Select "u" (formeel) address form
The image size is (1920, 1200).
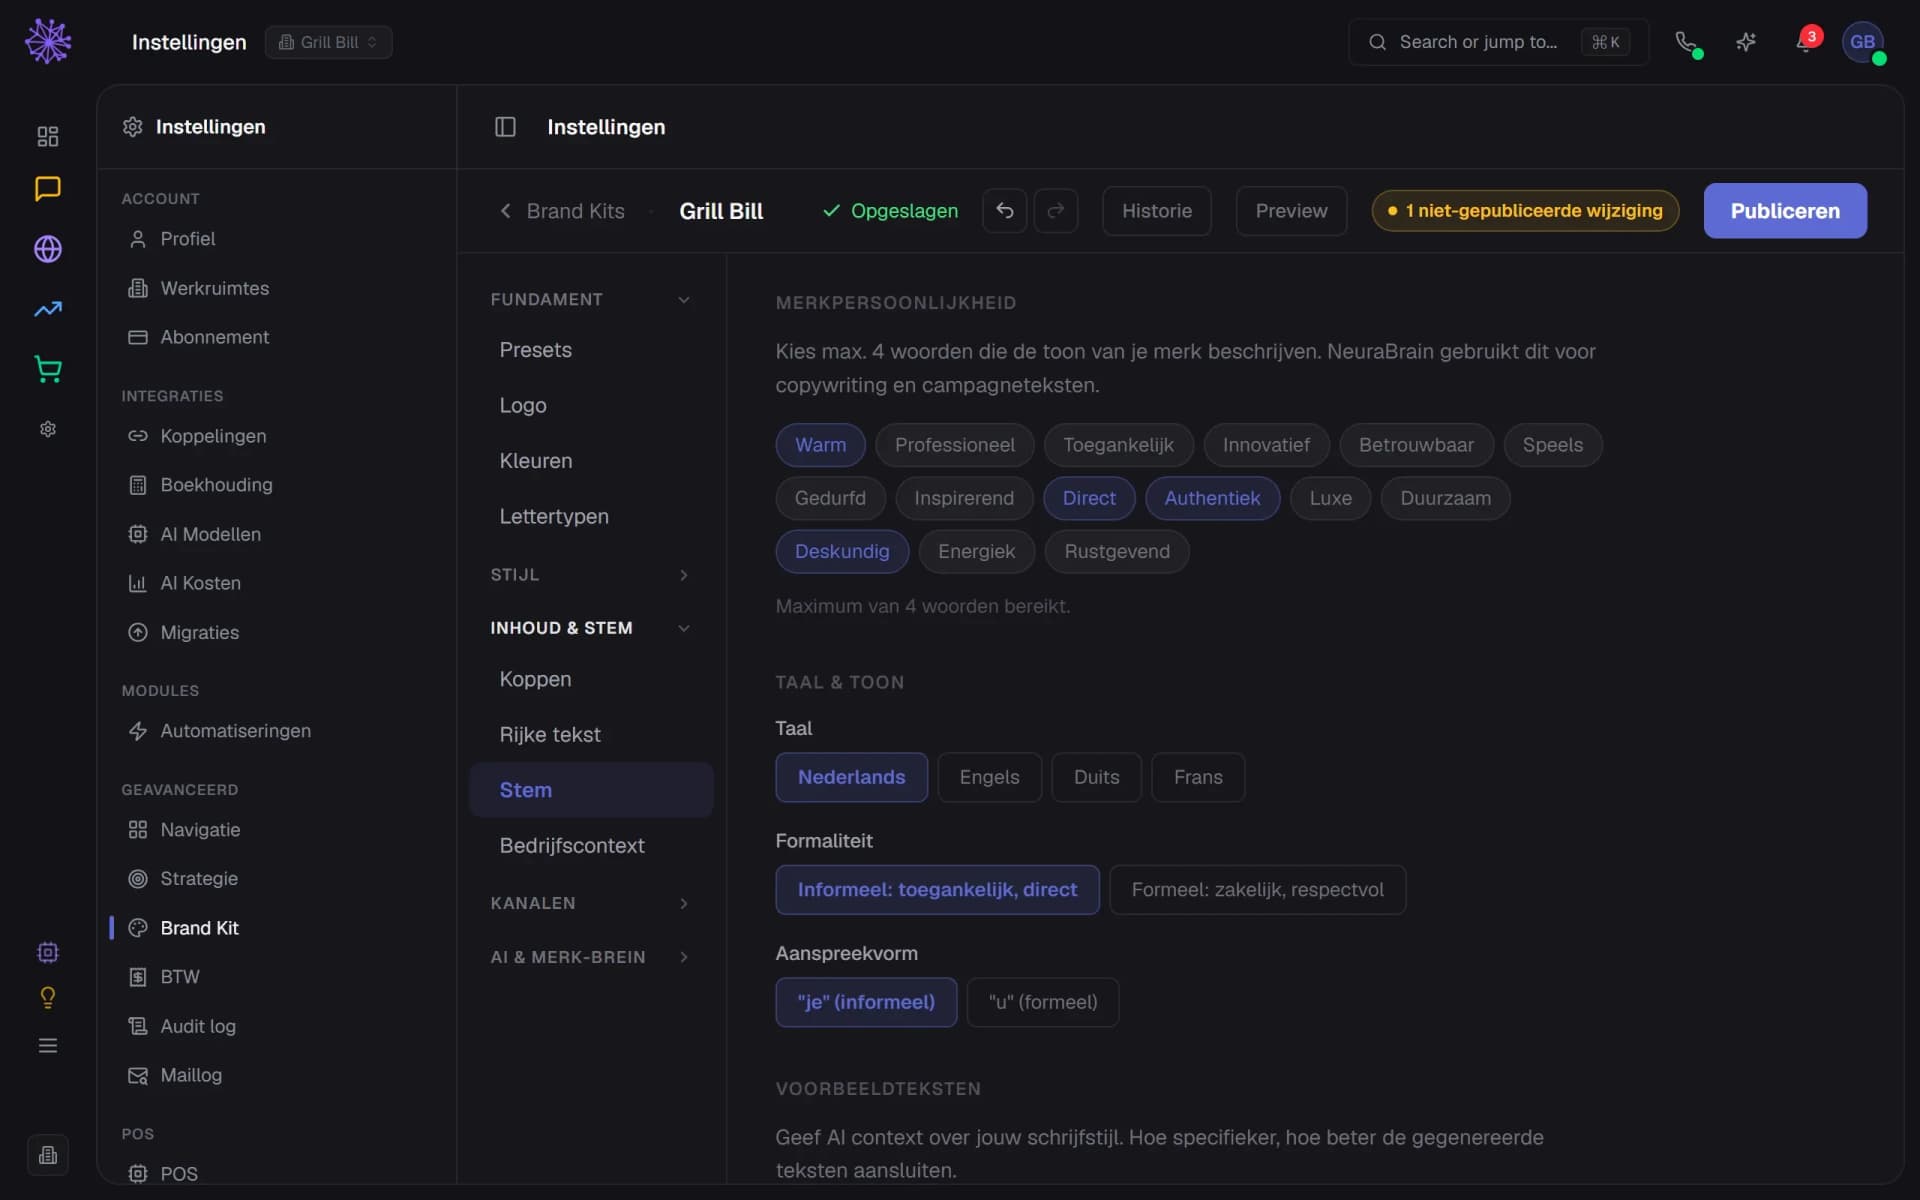(x=1042, y=1002)
